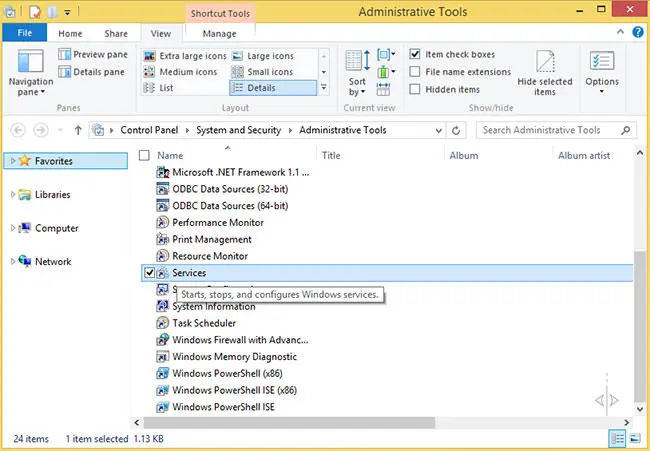Select Windows Memory Diagnostic icon
The height and width of the screenshot is (451, 650).
point(162,356)
